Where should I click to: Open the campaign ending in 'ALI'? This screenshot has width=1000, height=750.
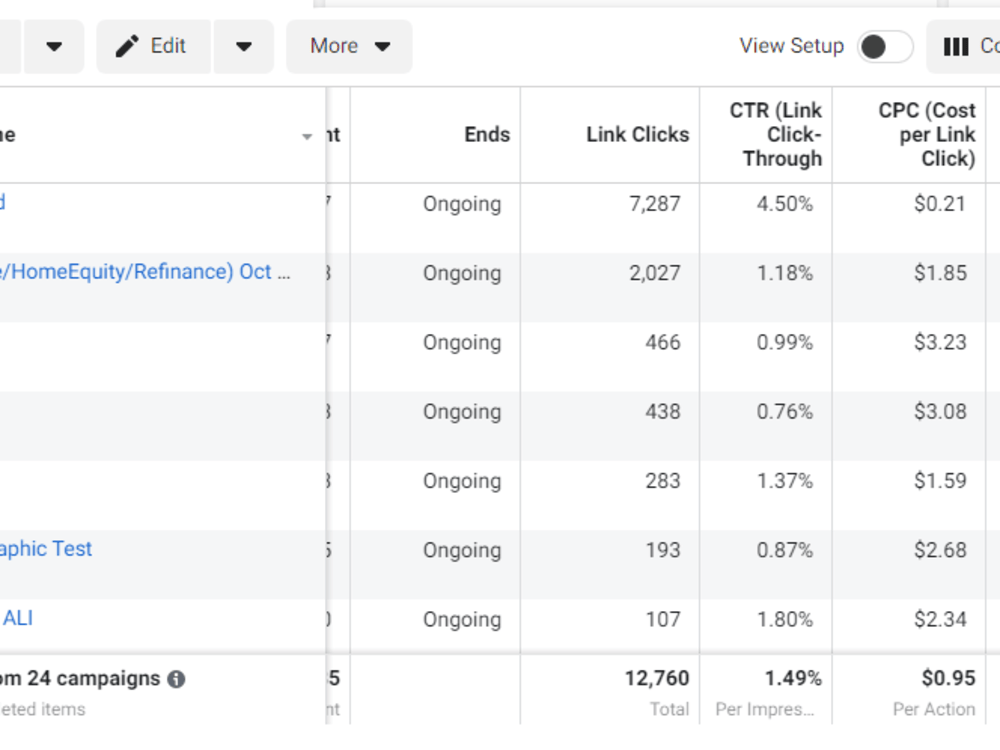point(17,618)
